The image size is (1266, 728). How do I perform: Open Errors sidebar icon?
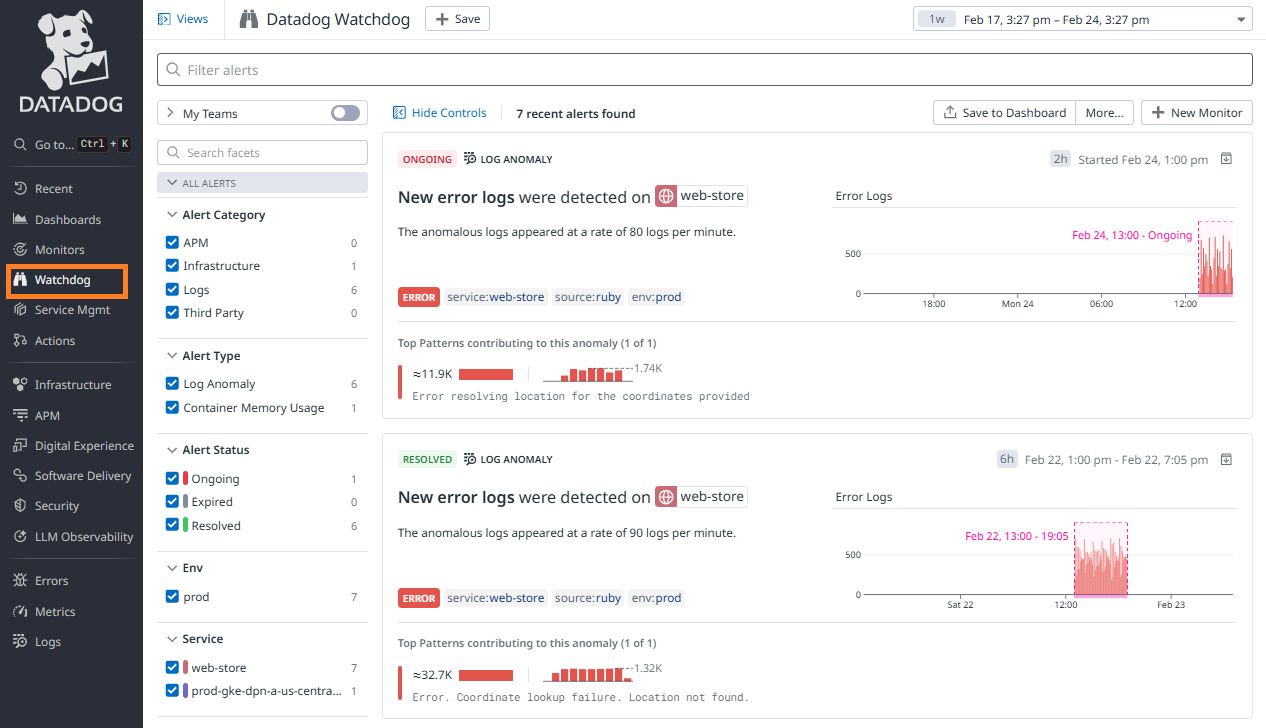click(20, 580)
